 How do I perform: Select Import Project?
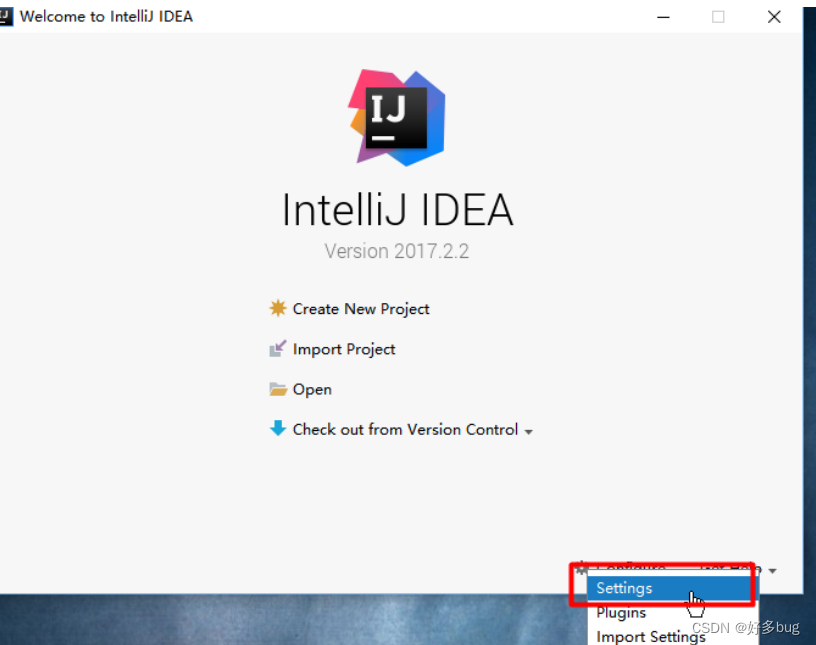pyautogui.click(x=343, y=349)
